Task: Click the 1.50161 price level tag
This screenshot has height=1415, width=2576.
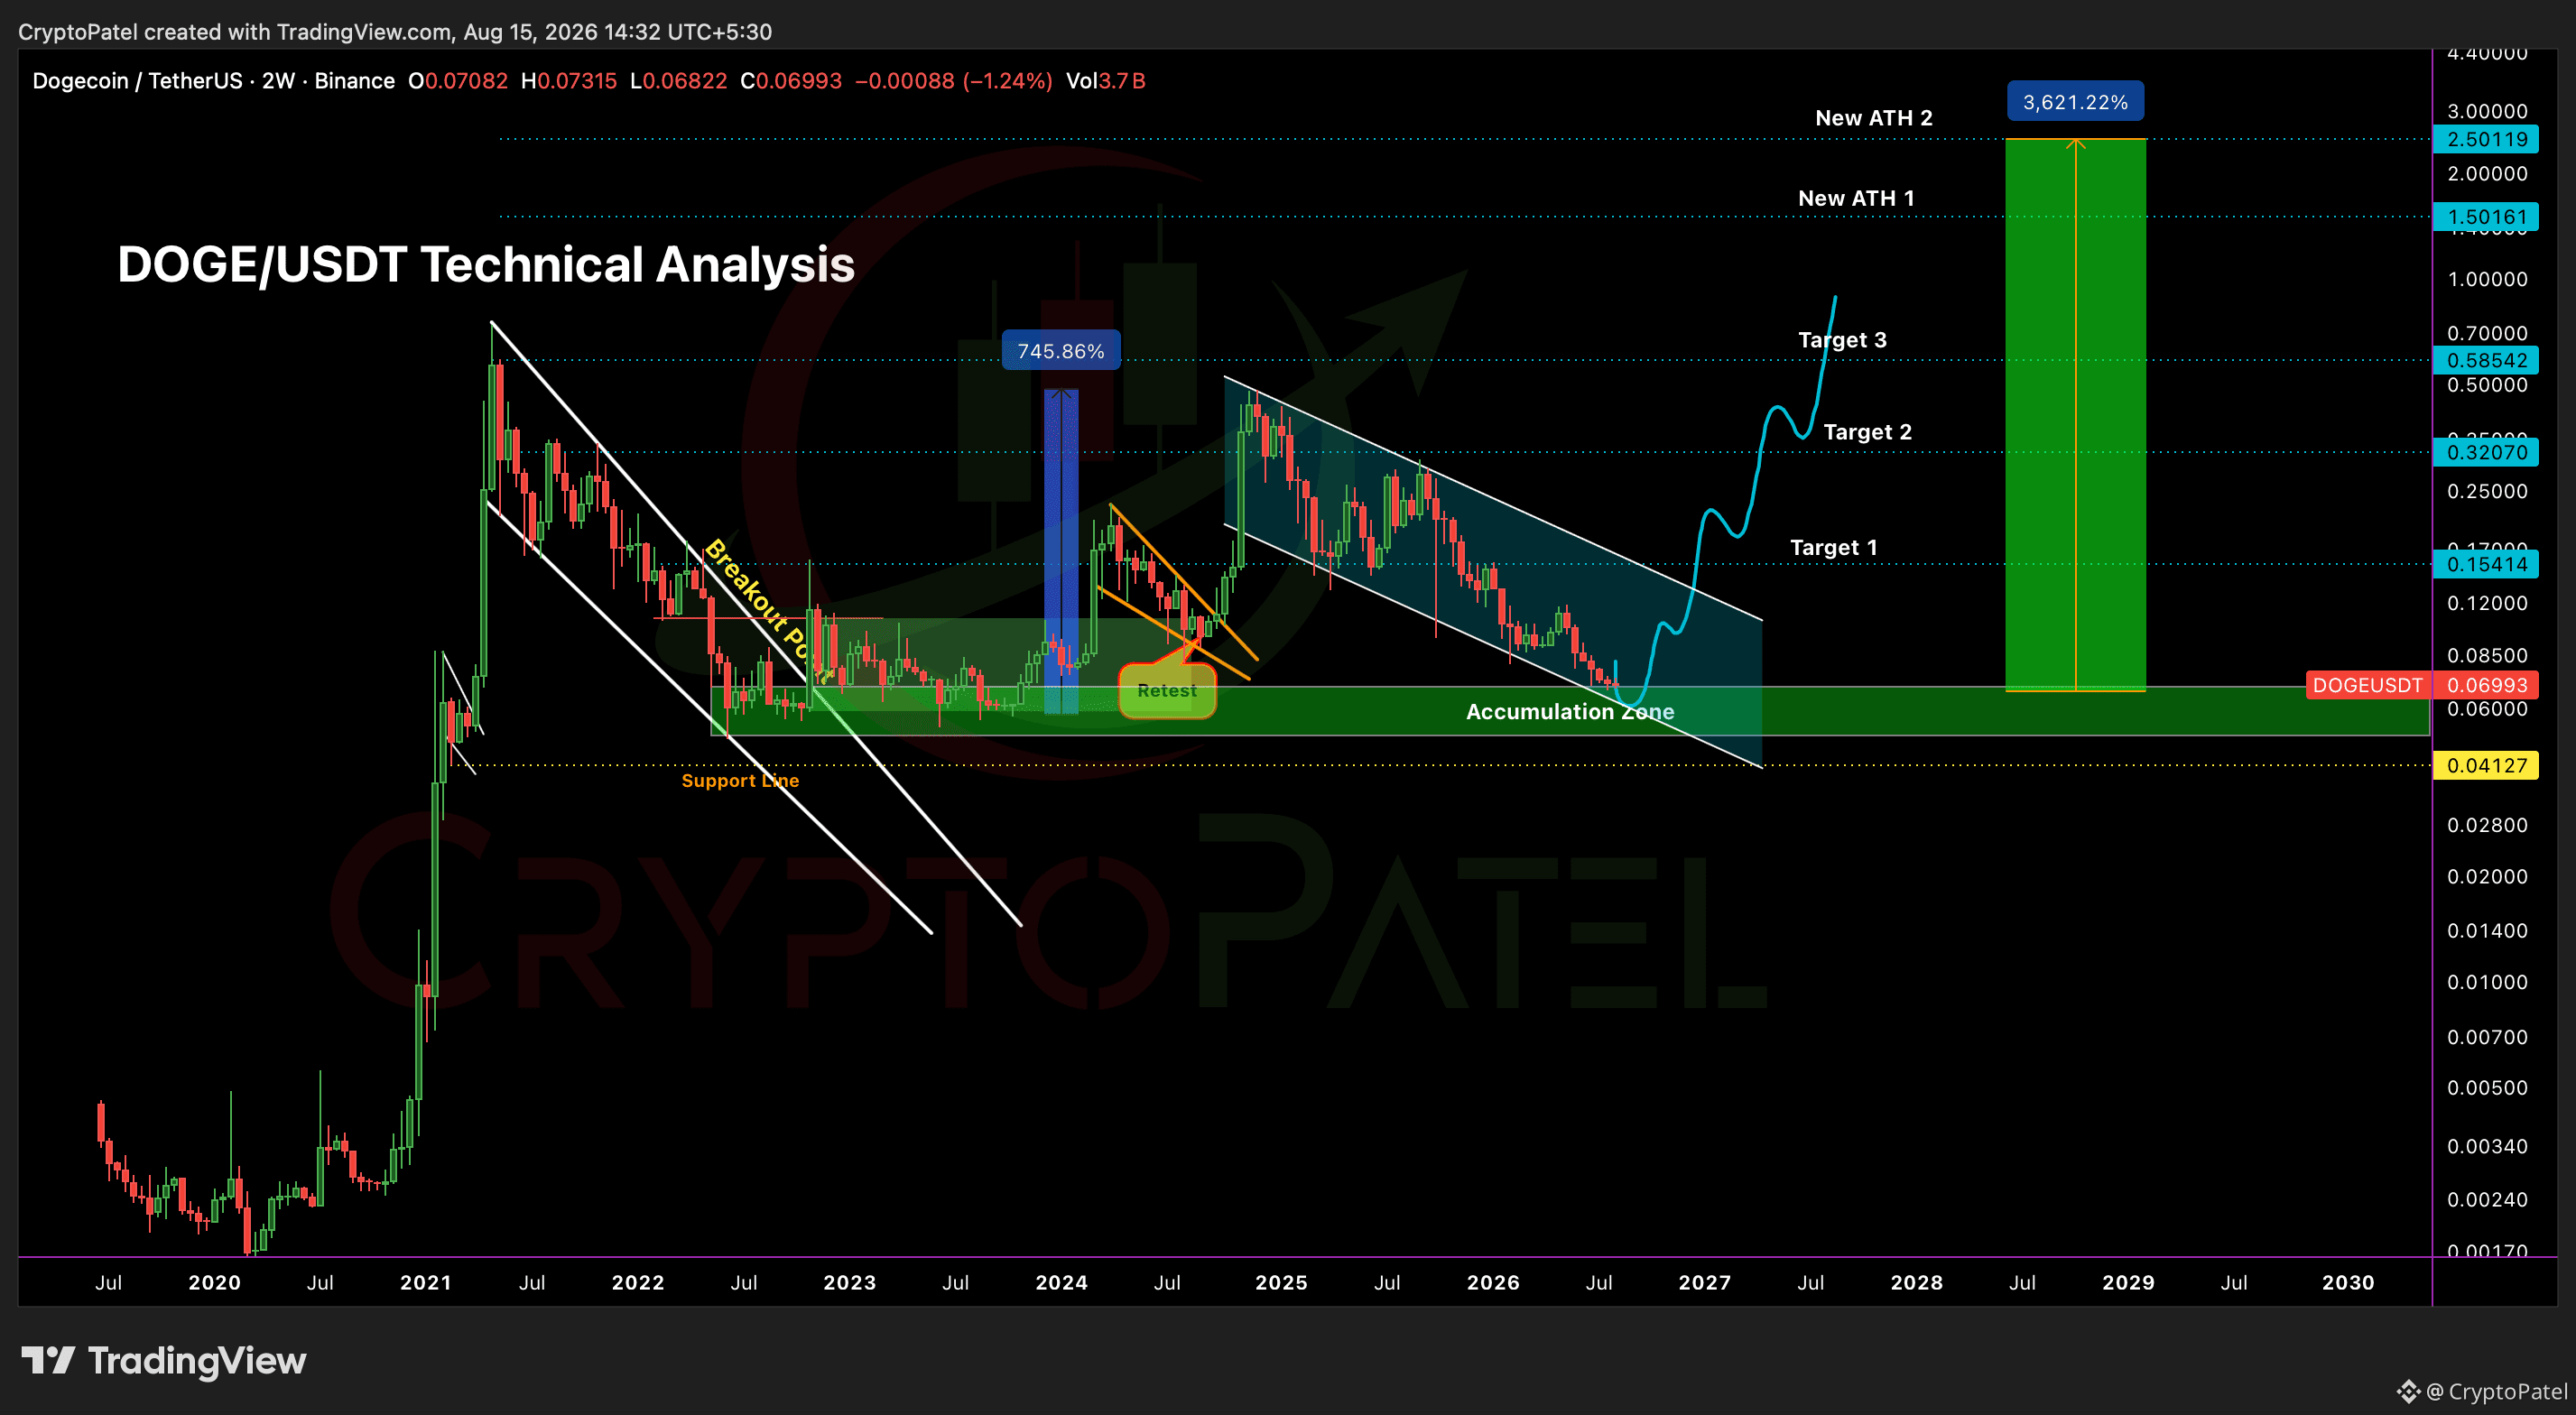Action: (x=2486, y=217)
